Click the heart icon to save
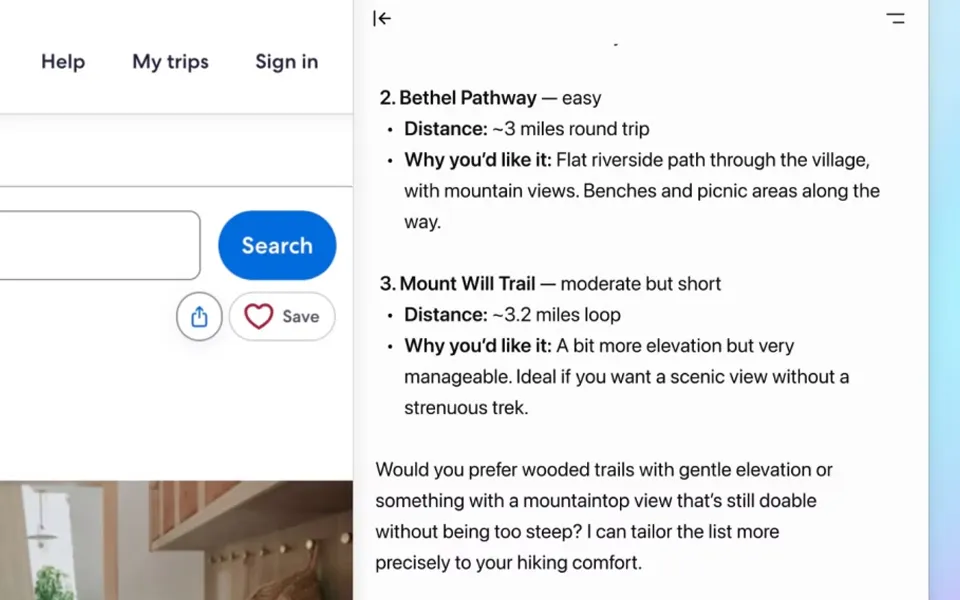 [x=259, y=317]
